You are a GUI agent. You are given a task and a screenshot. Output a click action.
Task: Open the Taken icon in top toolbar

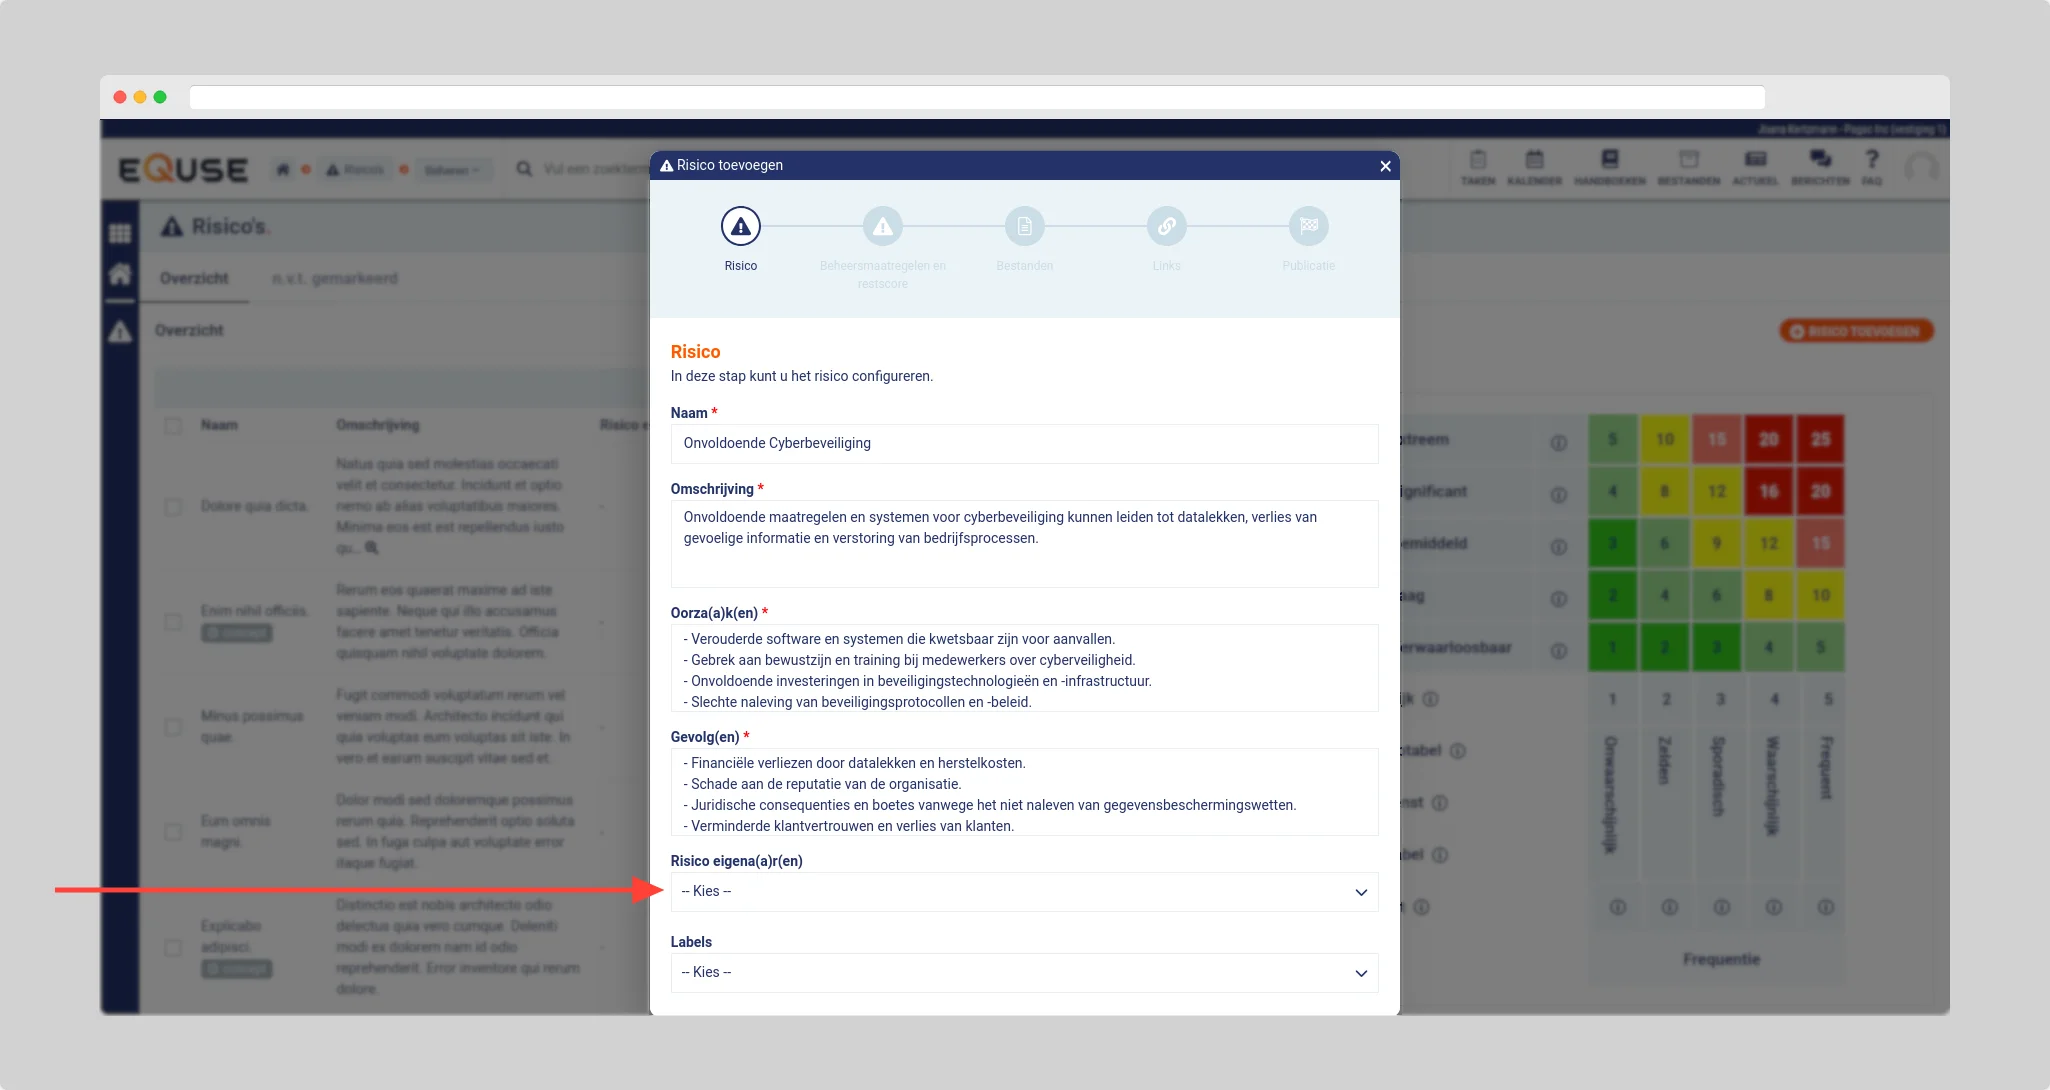pyautogui.click(x=1477, y=160)
